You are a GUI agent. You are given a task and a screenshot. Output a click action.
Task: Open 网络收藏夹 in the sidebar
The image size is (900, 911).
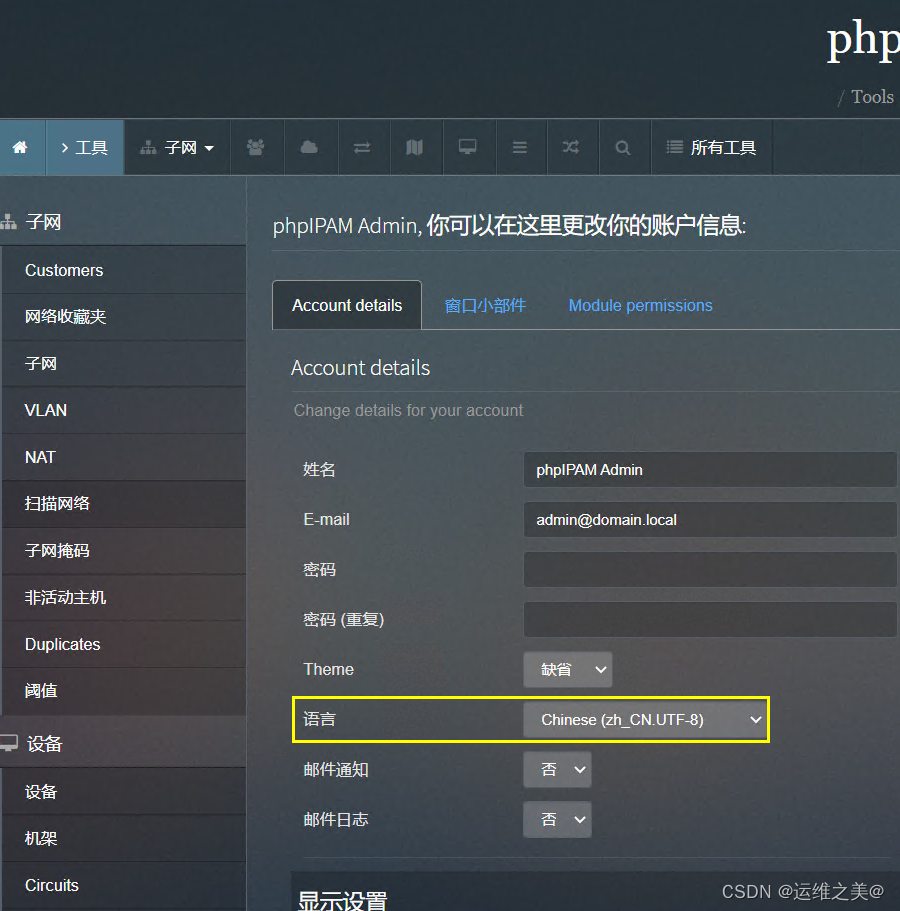pos(124,317)
